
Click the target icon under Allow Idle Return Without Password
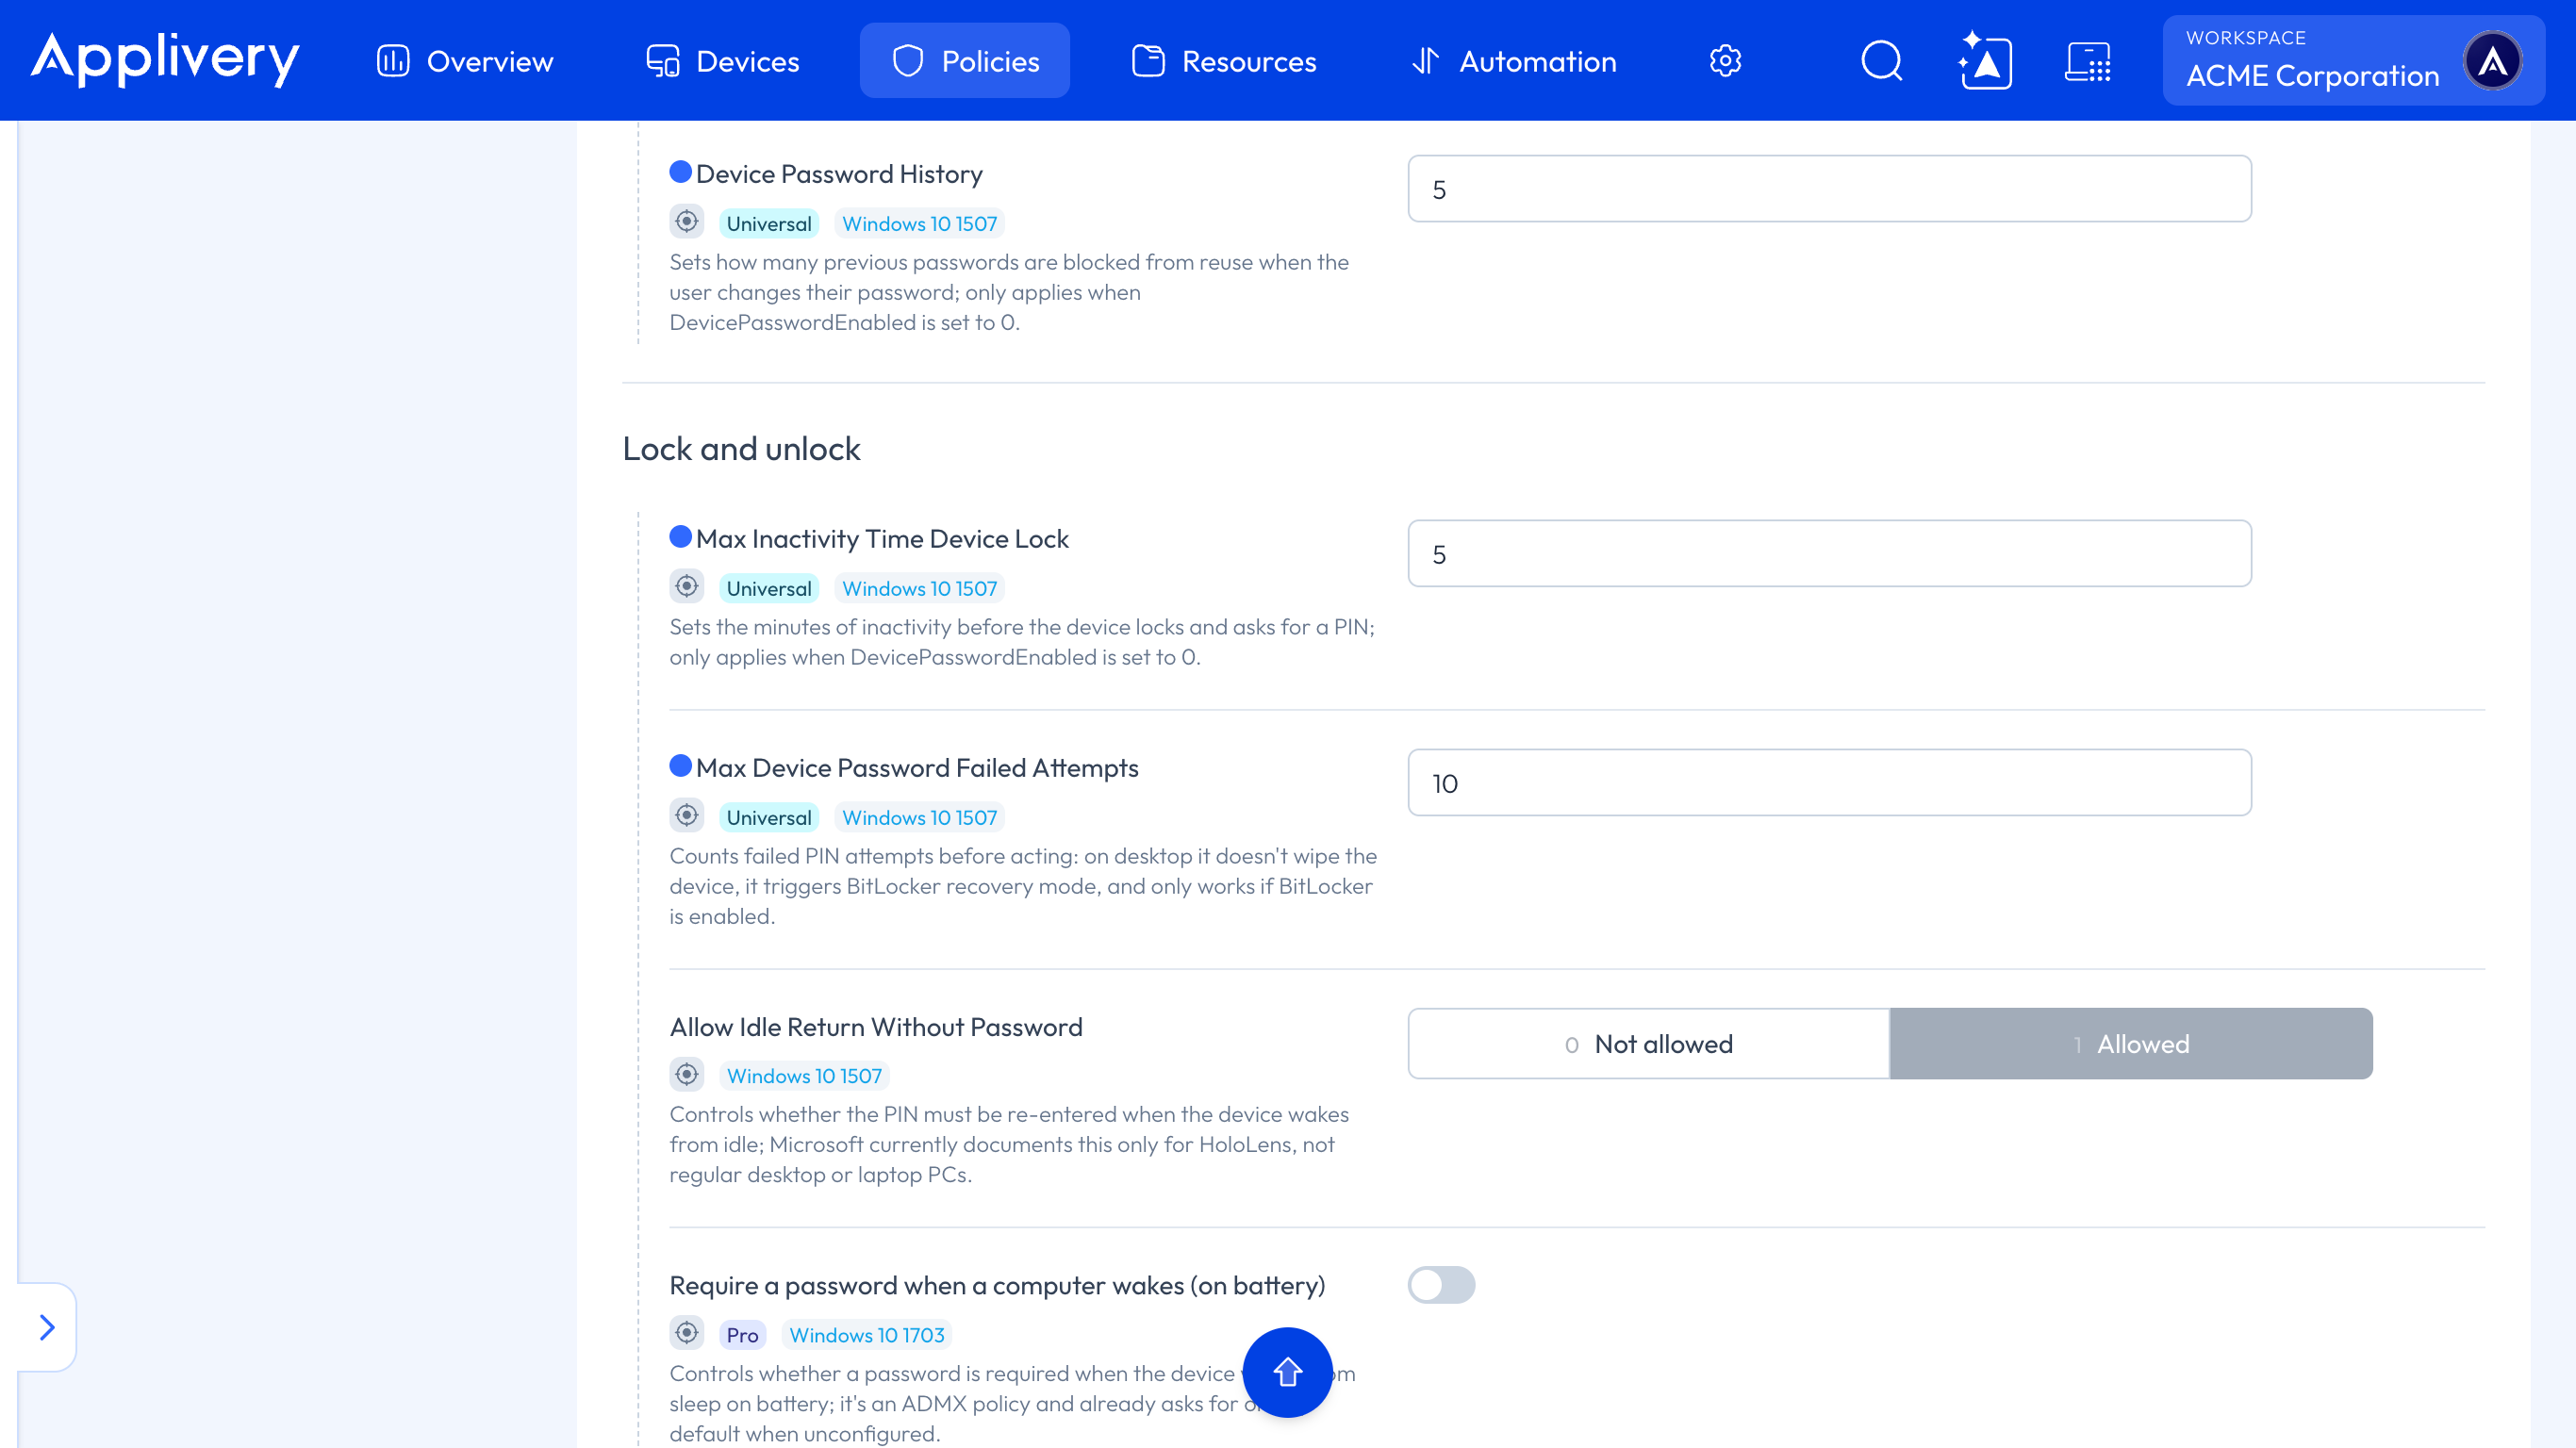pos(686,1074)
